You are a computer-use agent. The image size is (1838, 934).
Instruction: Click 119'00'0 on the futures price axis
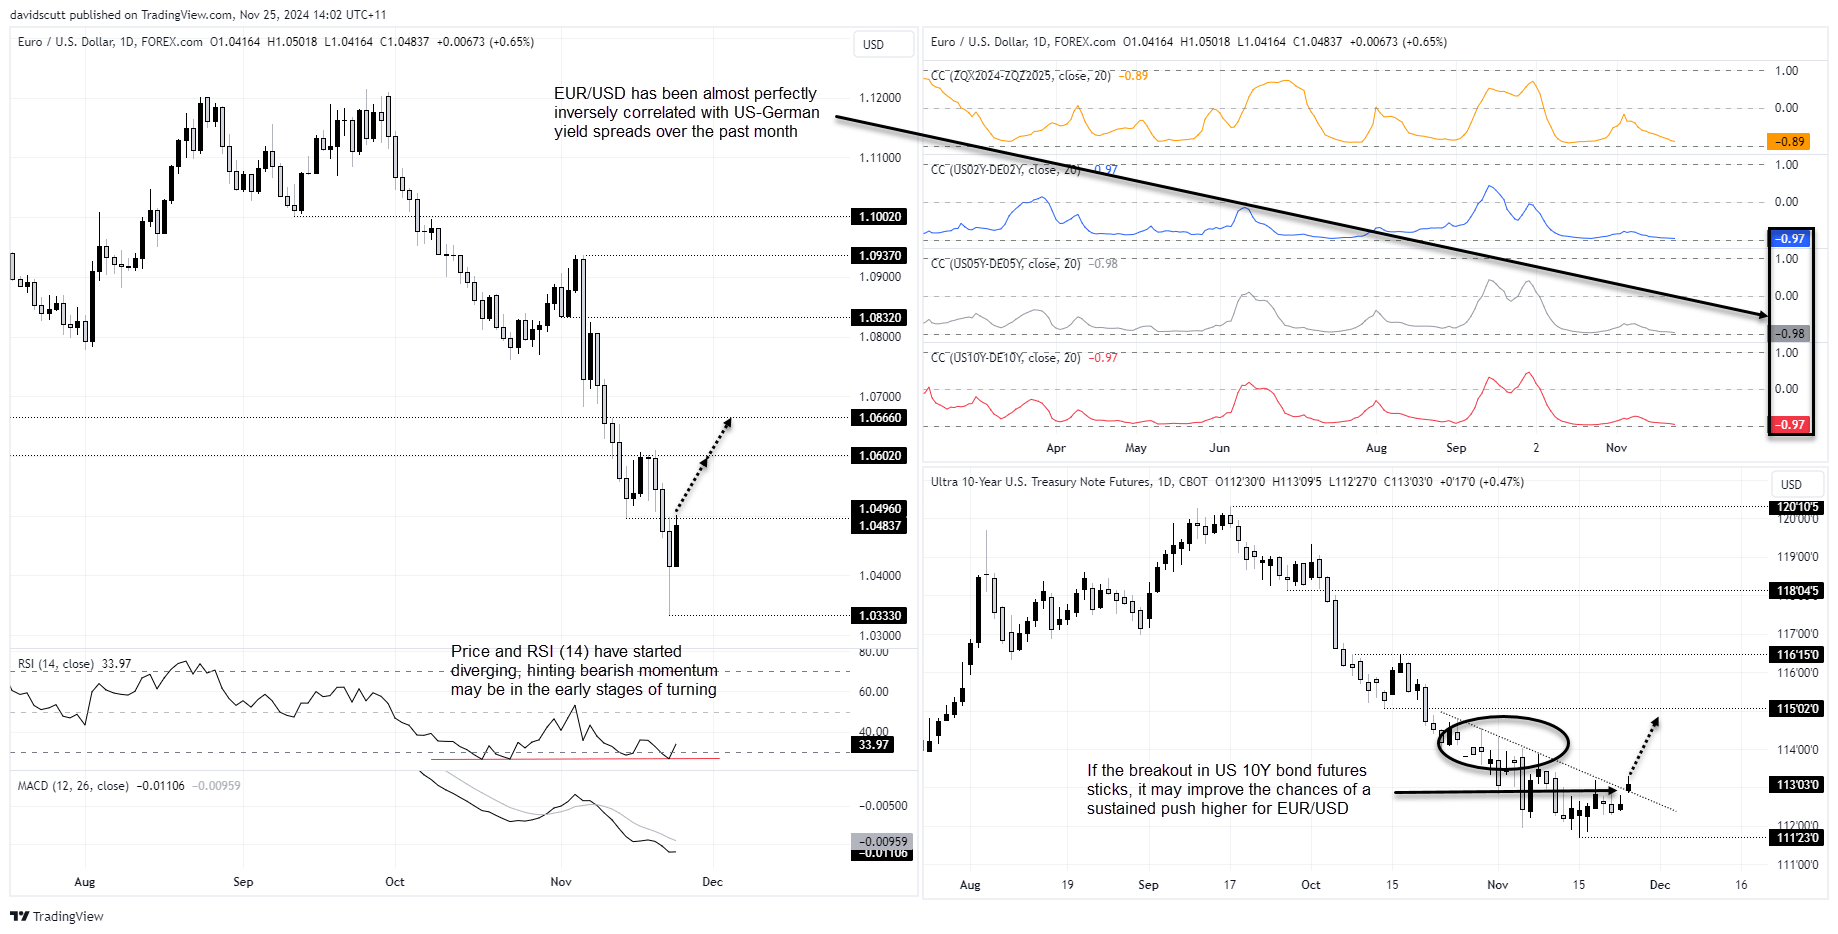pyautogui.click(x=1797, y=557)
